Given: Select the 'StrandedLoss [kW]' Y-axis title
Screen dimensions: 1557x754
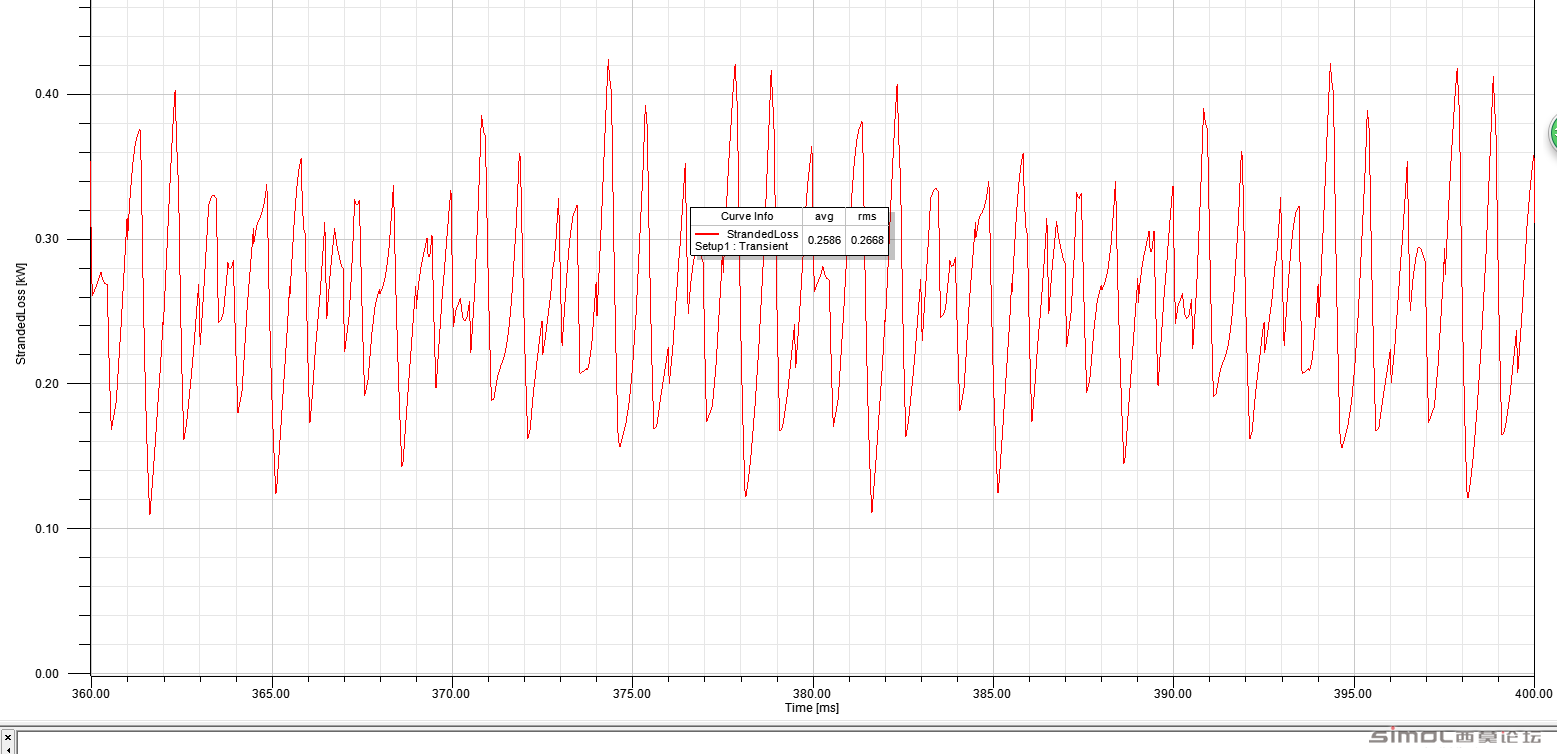Looking at the screenshot, I should click(x=20, y=312).
